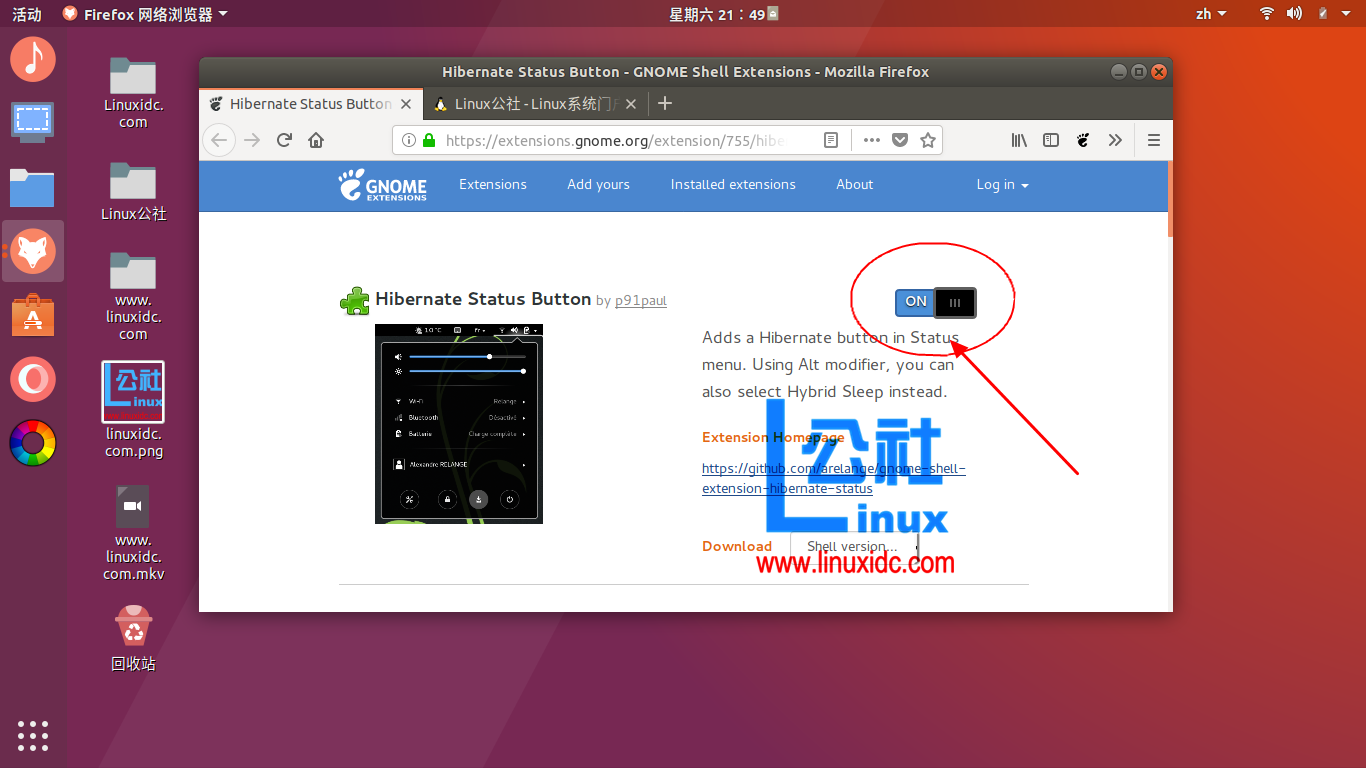Image resolution: width=1366 pixels, height=768 pixels.
Task: Bookmark this page with the star
Action: pyautogui.click(x=928, y=141)
